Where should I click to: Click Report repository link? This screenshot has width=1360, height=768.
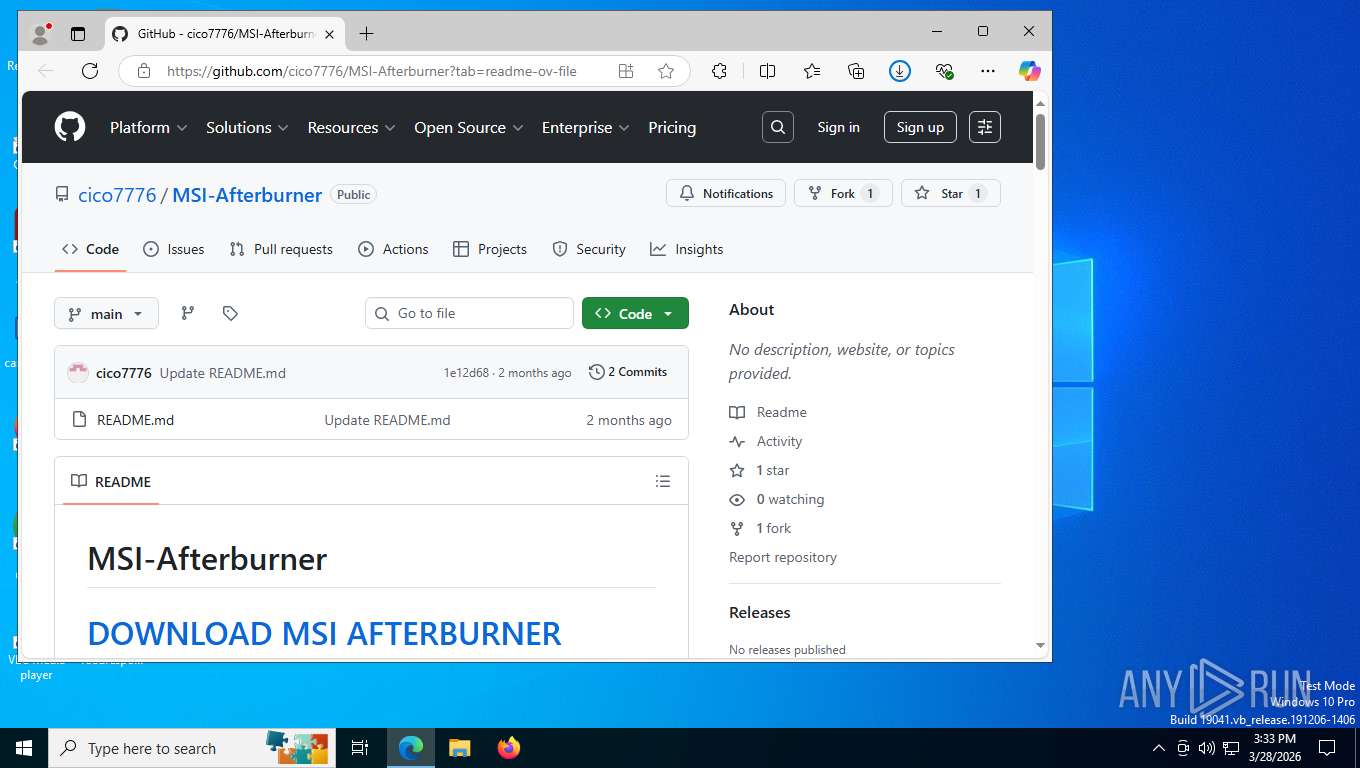[x=783, y=557]
